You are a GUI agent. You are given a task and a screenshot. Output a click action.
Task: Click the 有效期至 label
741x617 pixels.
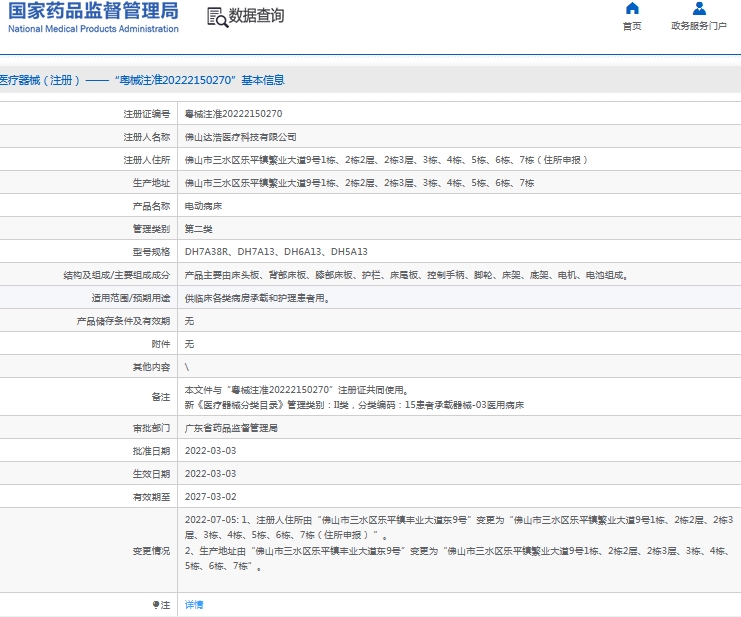151,497
